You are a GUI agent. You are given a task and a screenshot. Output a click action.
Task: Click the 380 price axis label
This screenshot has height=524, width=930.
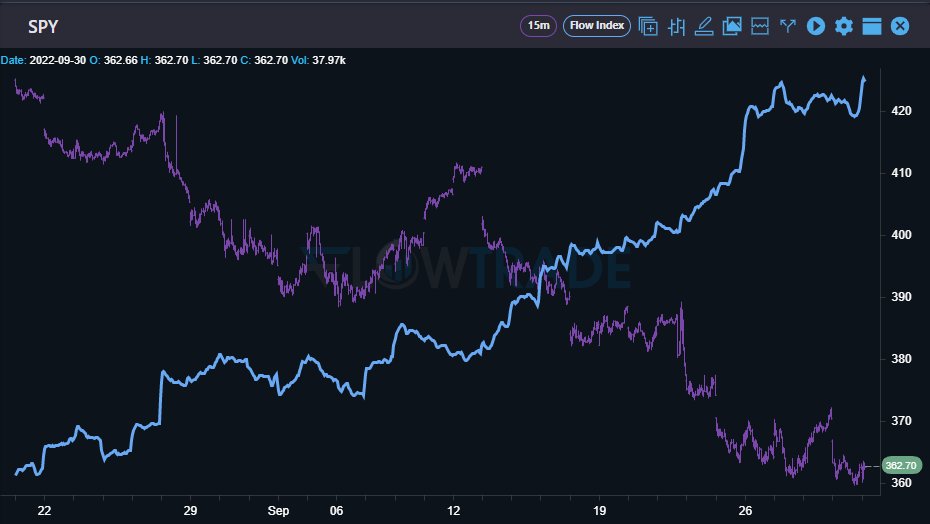click(x=901, y=359)
